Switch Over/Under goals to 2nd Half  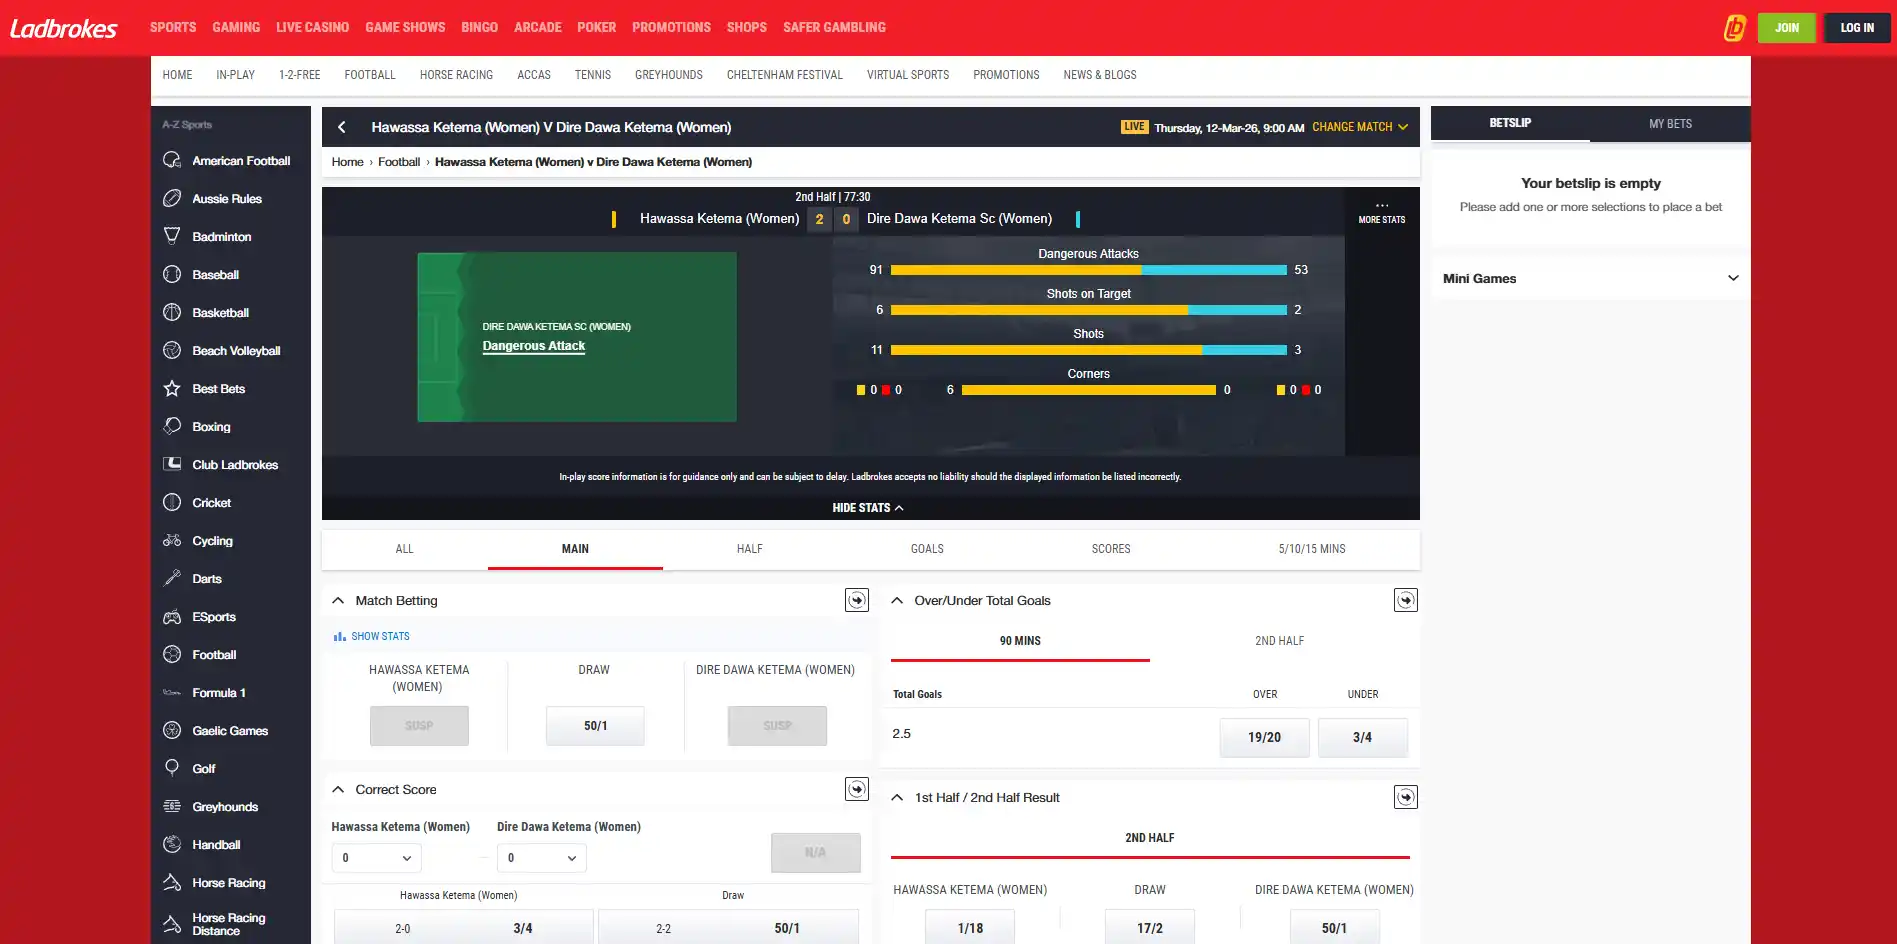coord(1279,641)
